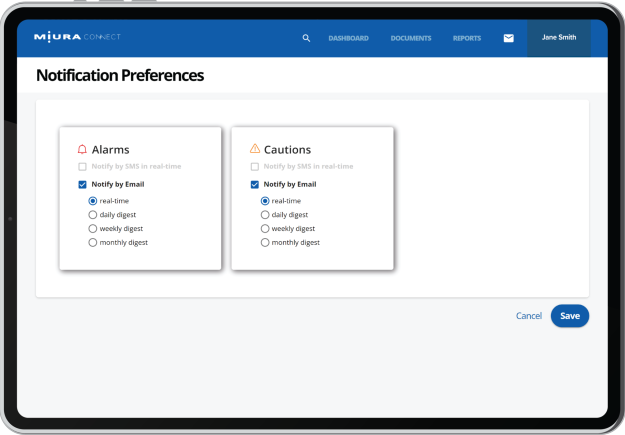
Task: Uncheck Notify by Email under Alarms
Action: (83, 185)
